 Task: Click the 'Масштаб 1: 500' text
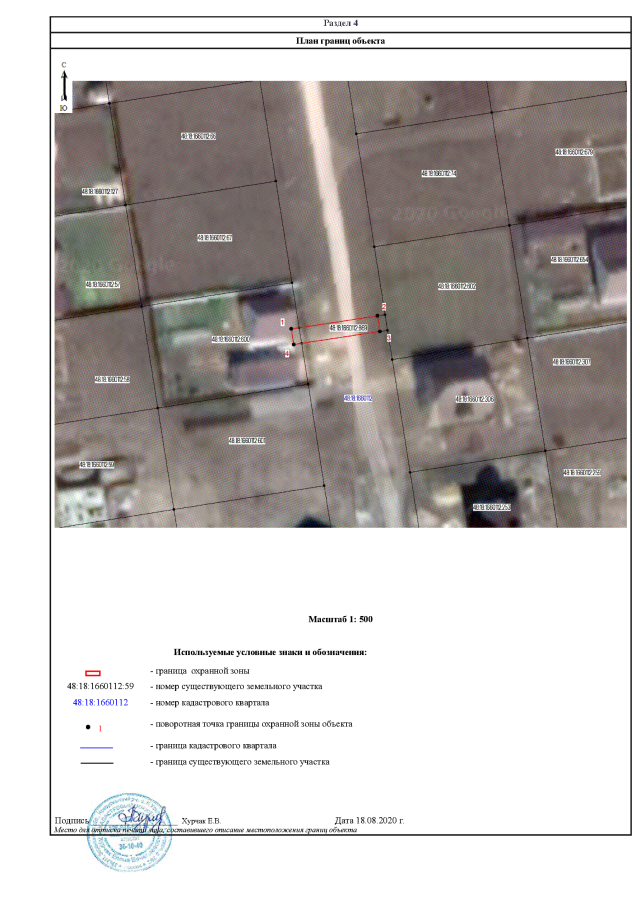(x=340, y=620)
